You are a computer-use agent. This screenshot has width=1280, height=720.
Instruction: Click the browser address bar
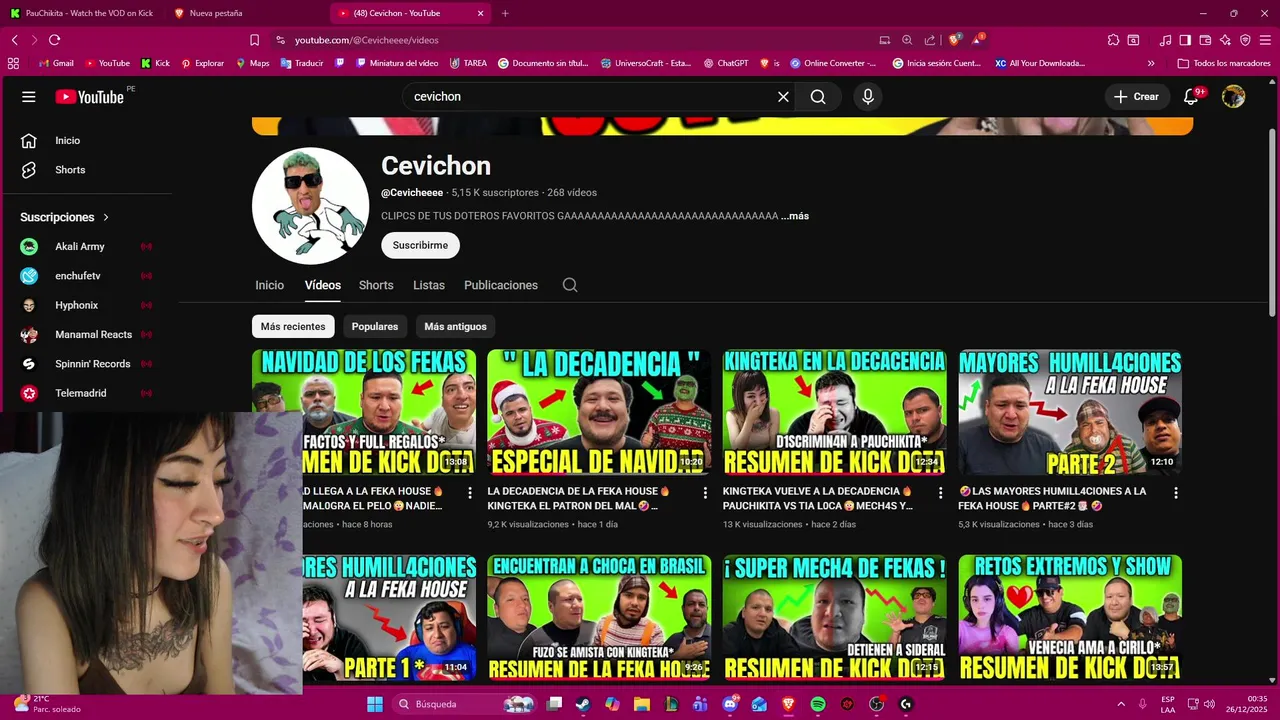(580, 40)
